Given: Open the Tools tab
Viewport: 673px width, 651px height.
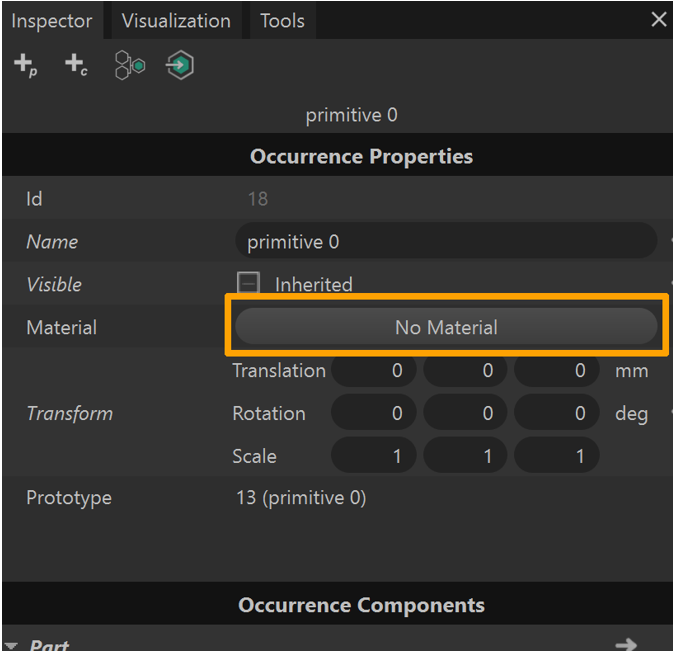Looking at the screenshot, I should point(282,21).
